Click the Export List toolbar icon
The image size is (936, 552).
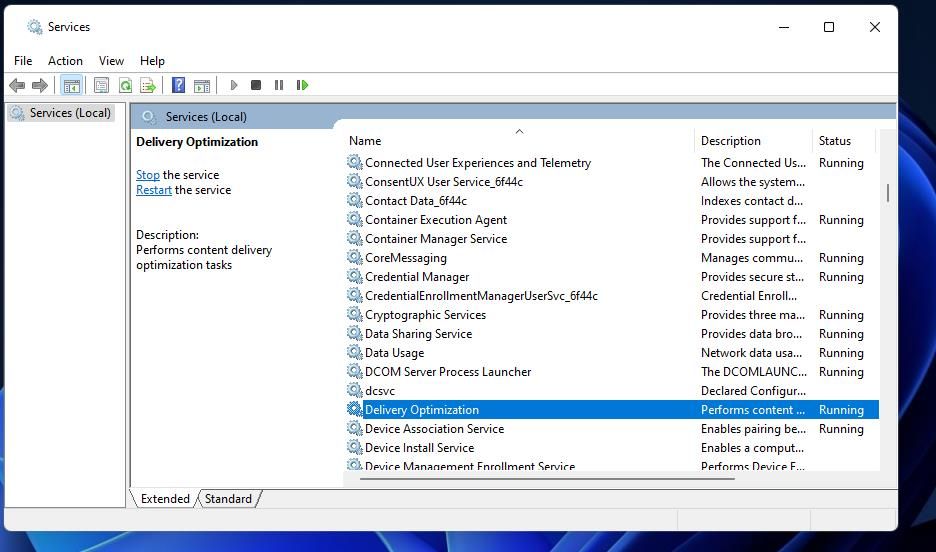click(x=148, y=85)
